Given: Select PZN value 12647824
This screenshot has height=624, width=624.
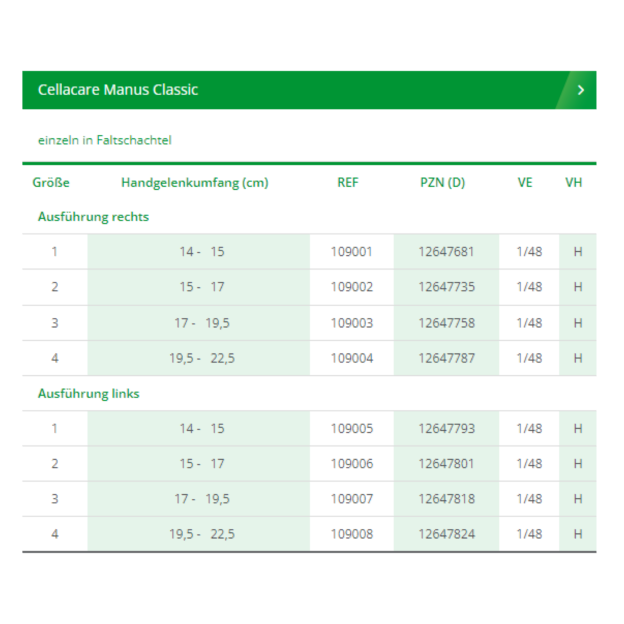Looking at the screenshot, I should [447, 534].
